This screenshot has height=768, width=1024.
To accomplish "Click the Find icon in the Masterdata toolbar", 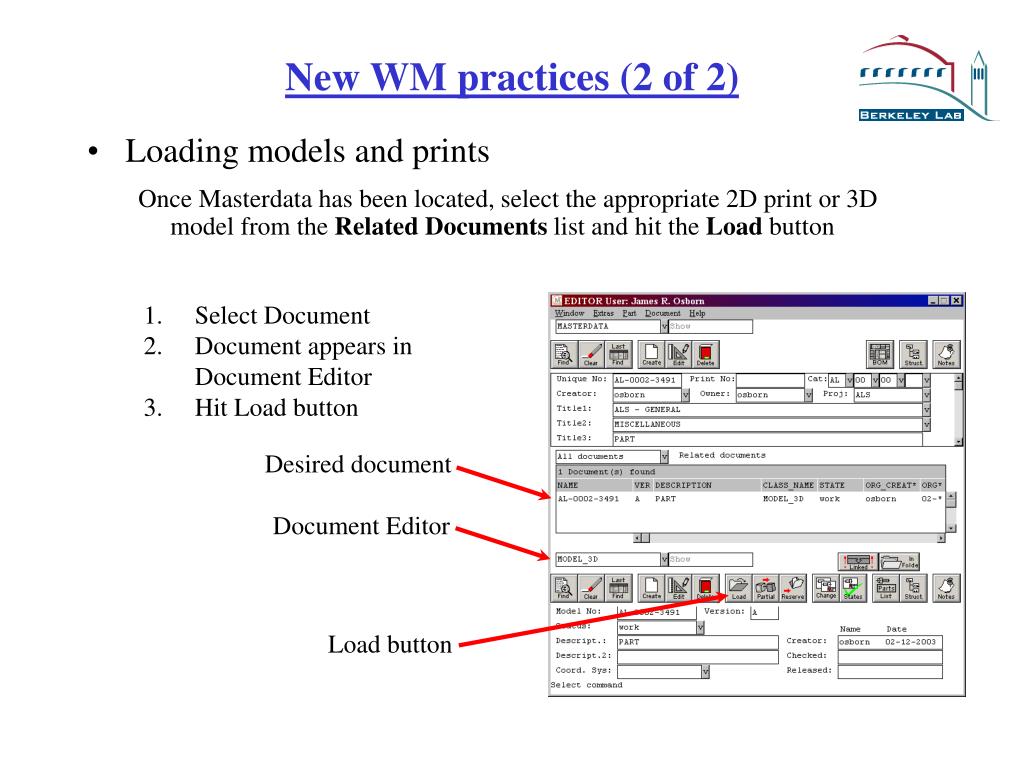I will [x=564, y=354].
